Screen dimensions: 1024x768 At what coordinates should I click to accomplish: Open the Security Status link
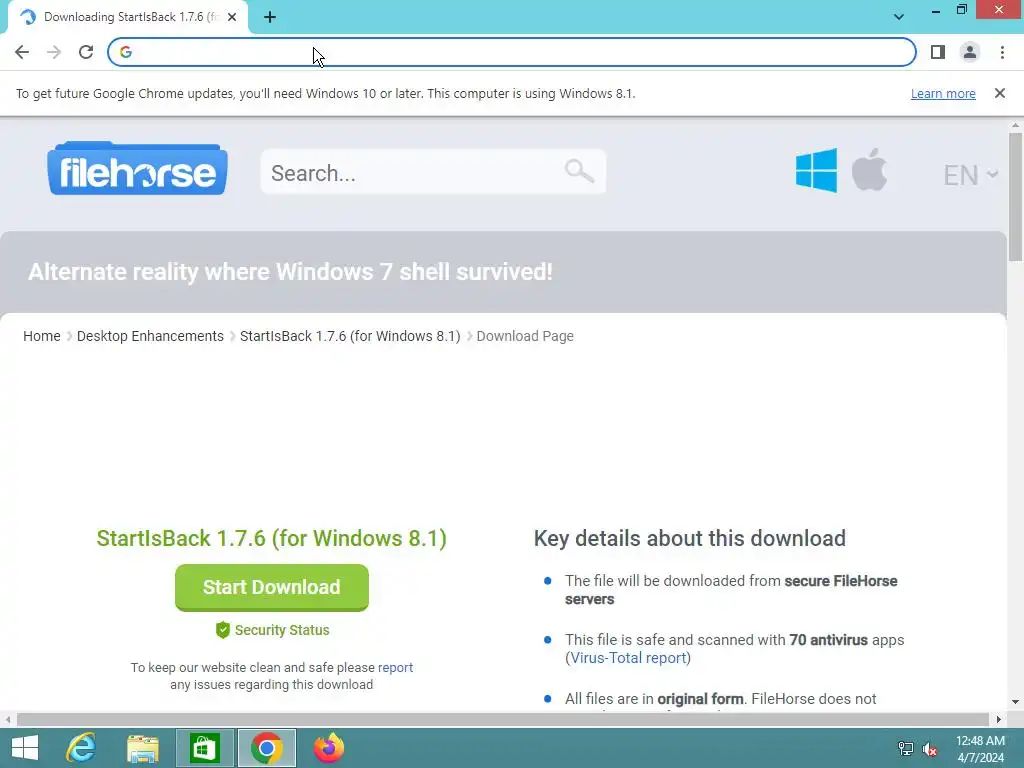tap(282, 630)
